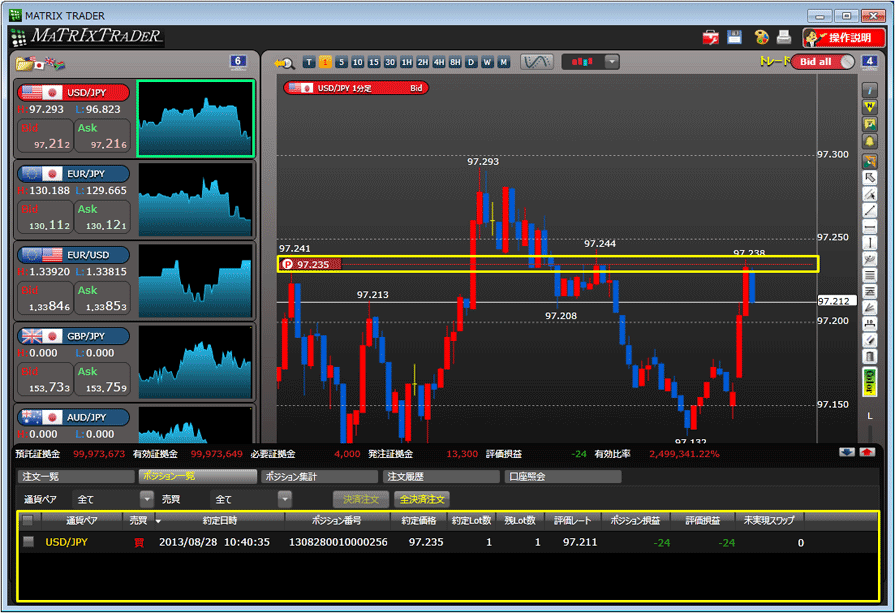Open the Color picker button in sidebar
The image size is (895, 613).
(869, 382)
